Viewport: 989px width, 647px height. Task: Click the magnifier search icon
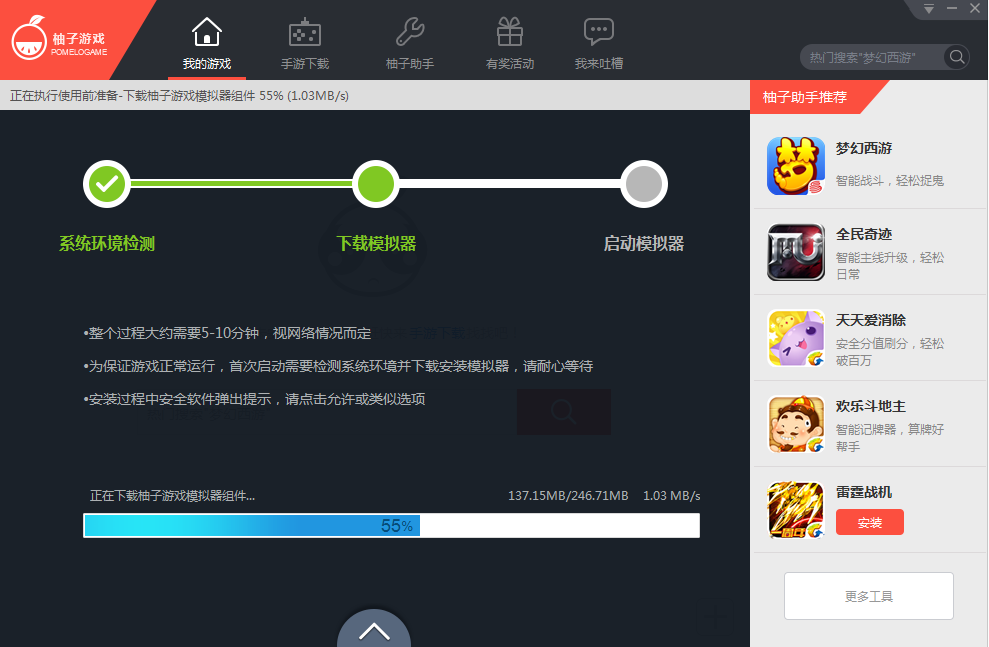(957, 57)
